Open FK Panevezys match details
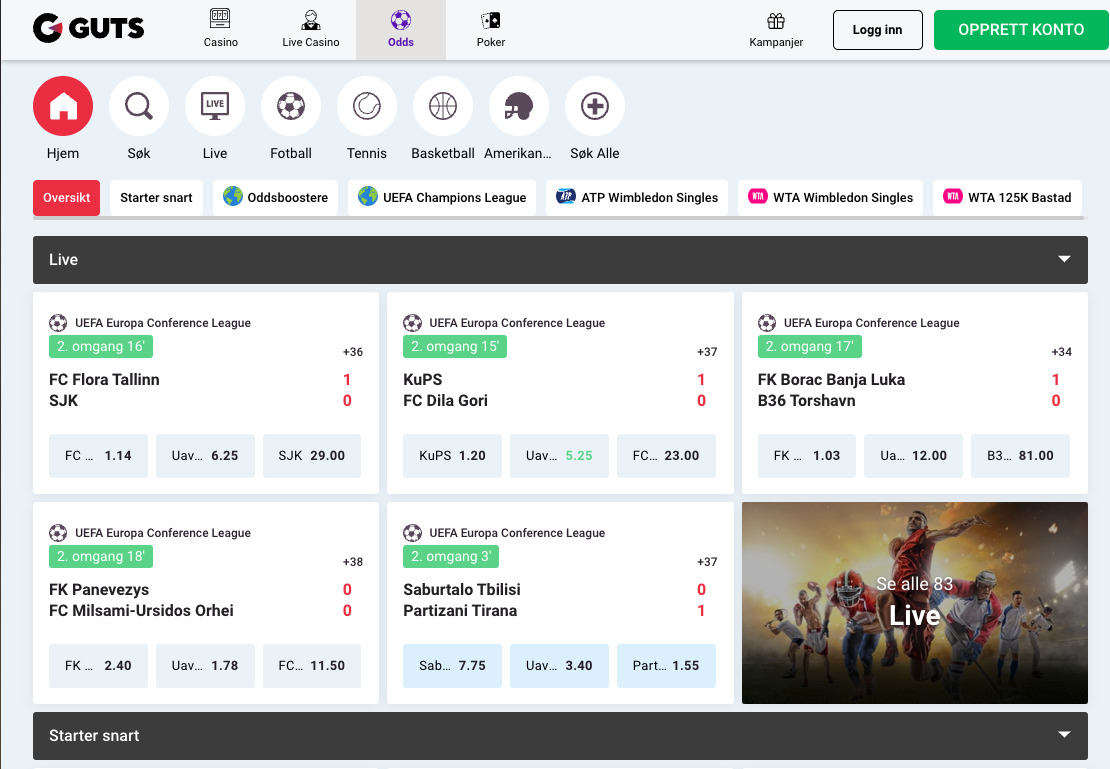Image resolution: width=1110 pixels, height=769 pixels. (99, 590)
